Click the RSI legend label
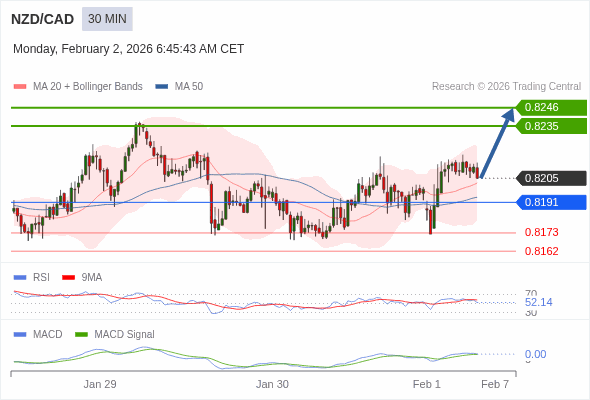The width and height of the screenshot is (590, 400). (x=41, y=278)
